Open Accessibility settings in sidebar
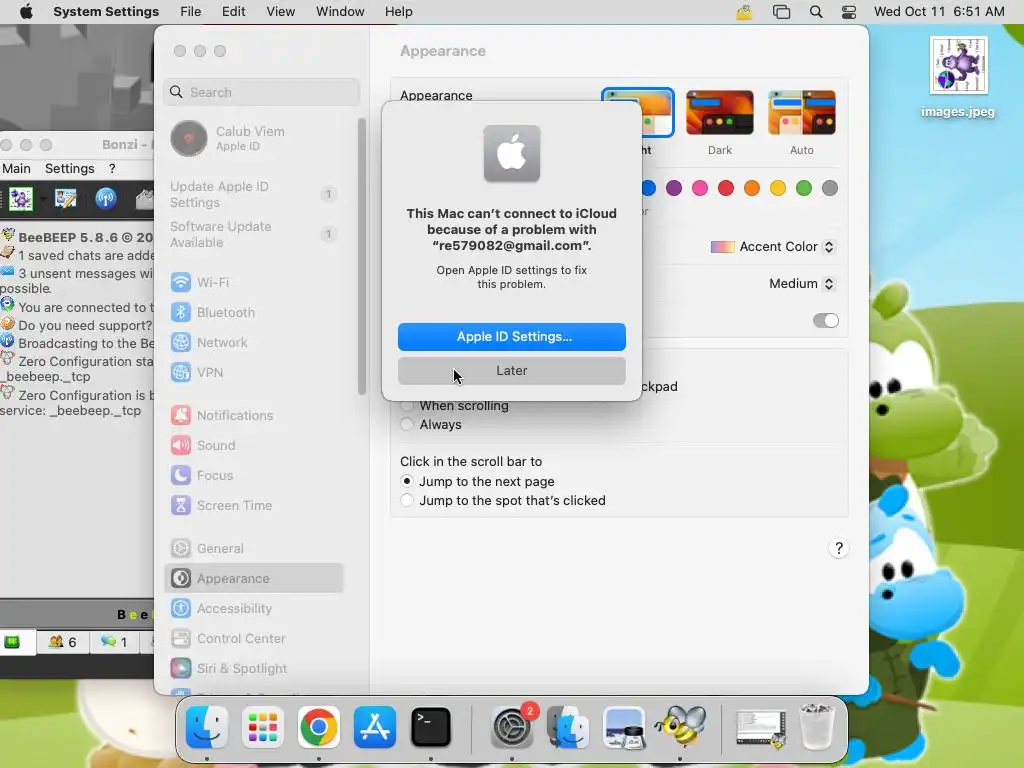The image size is (1024, 768). pyautogui.click(x=253, y=609)
